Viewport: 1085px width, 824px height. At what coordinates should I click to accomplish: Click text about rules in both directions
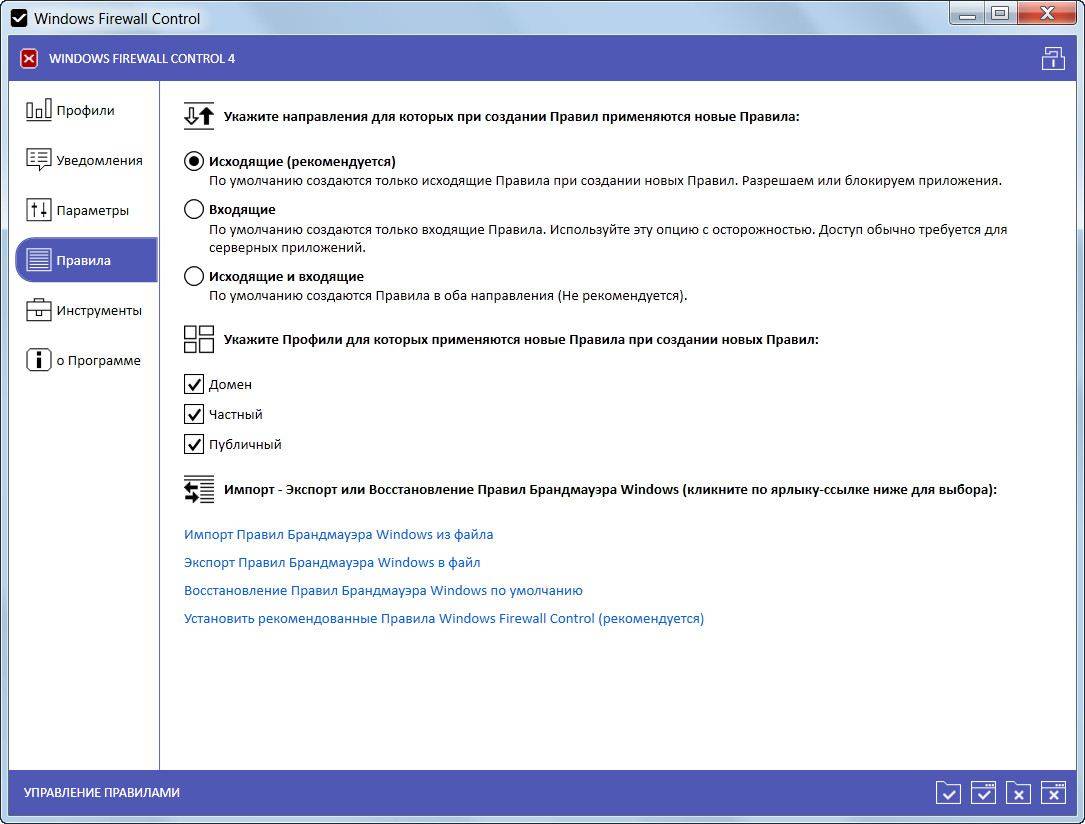[448, 296]
